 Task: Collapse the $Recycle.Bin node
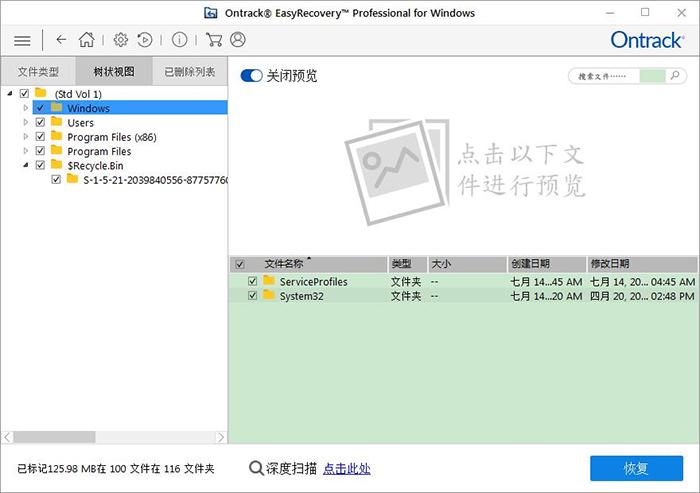(25, 165)
